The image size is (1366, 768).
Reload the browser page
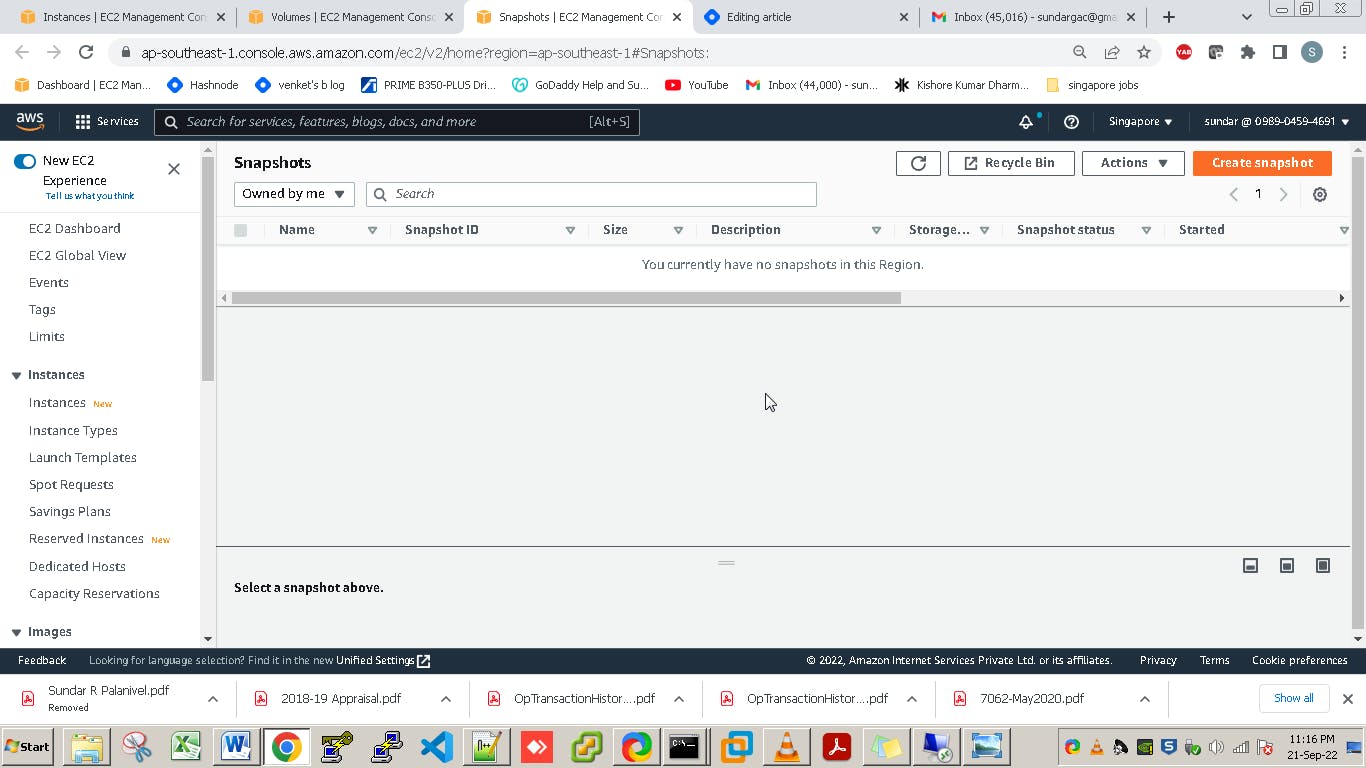tap(86, 53)
